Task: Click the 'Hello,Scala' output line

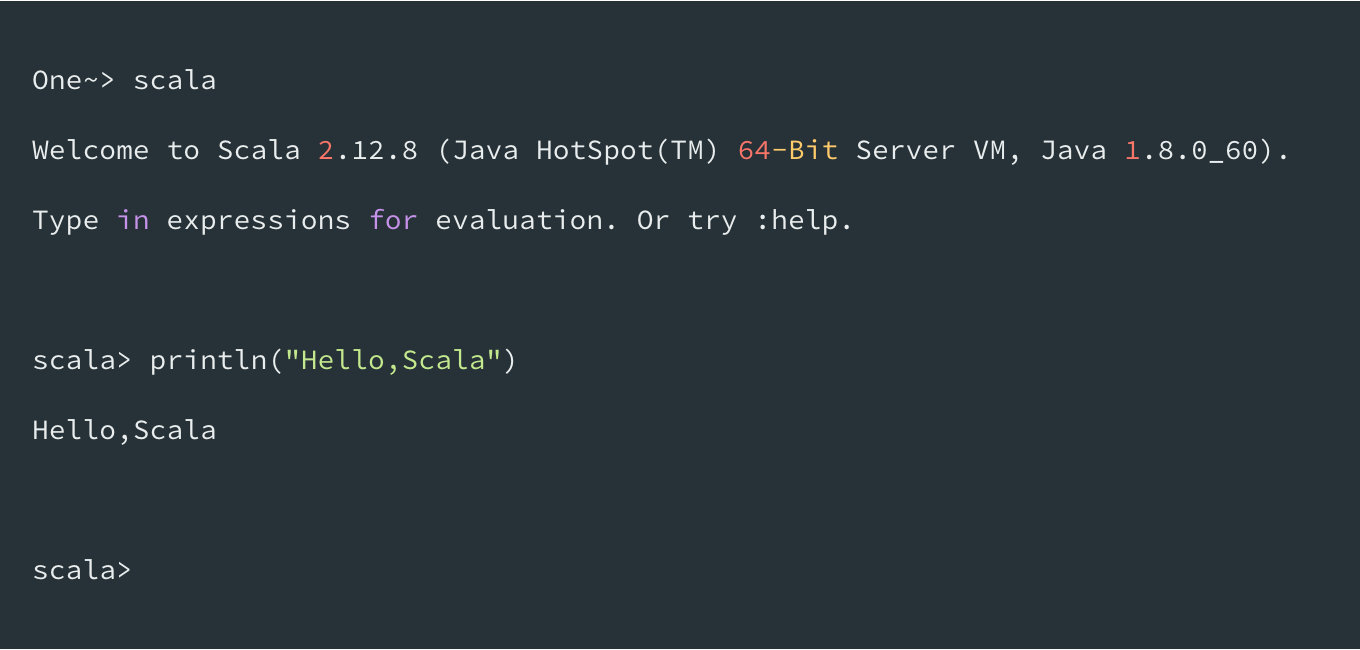Action: (125, 430)
